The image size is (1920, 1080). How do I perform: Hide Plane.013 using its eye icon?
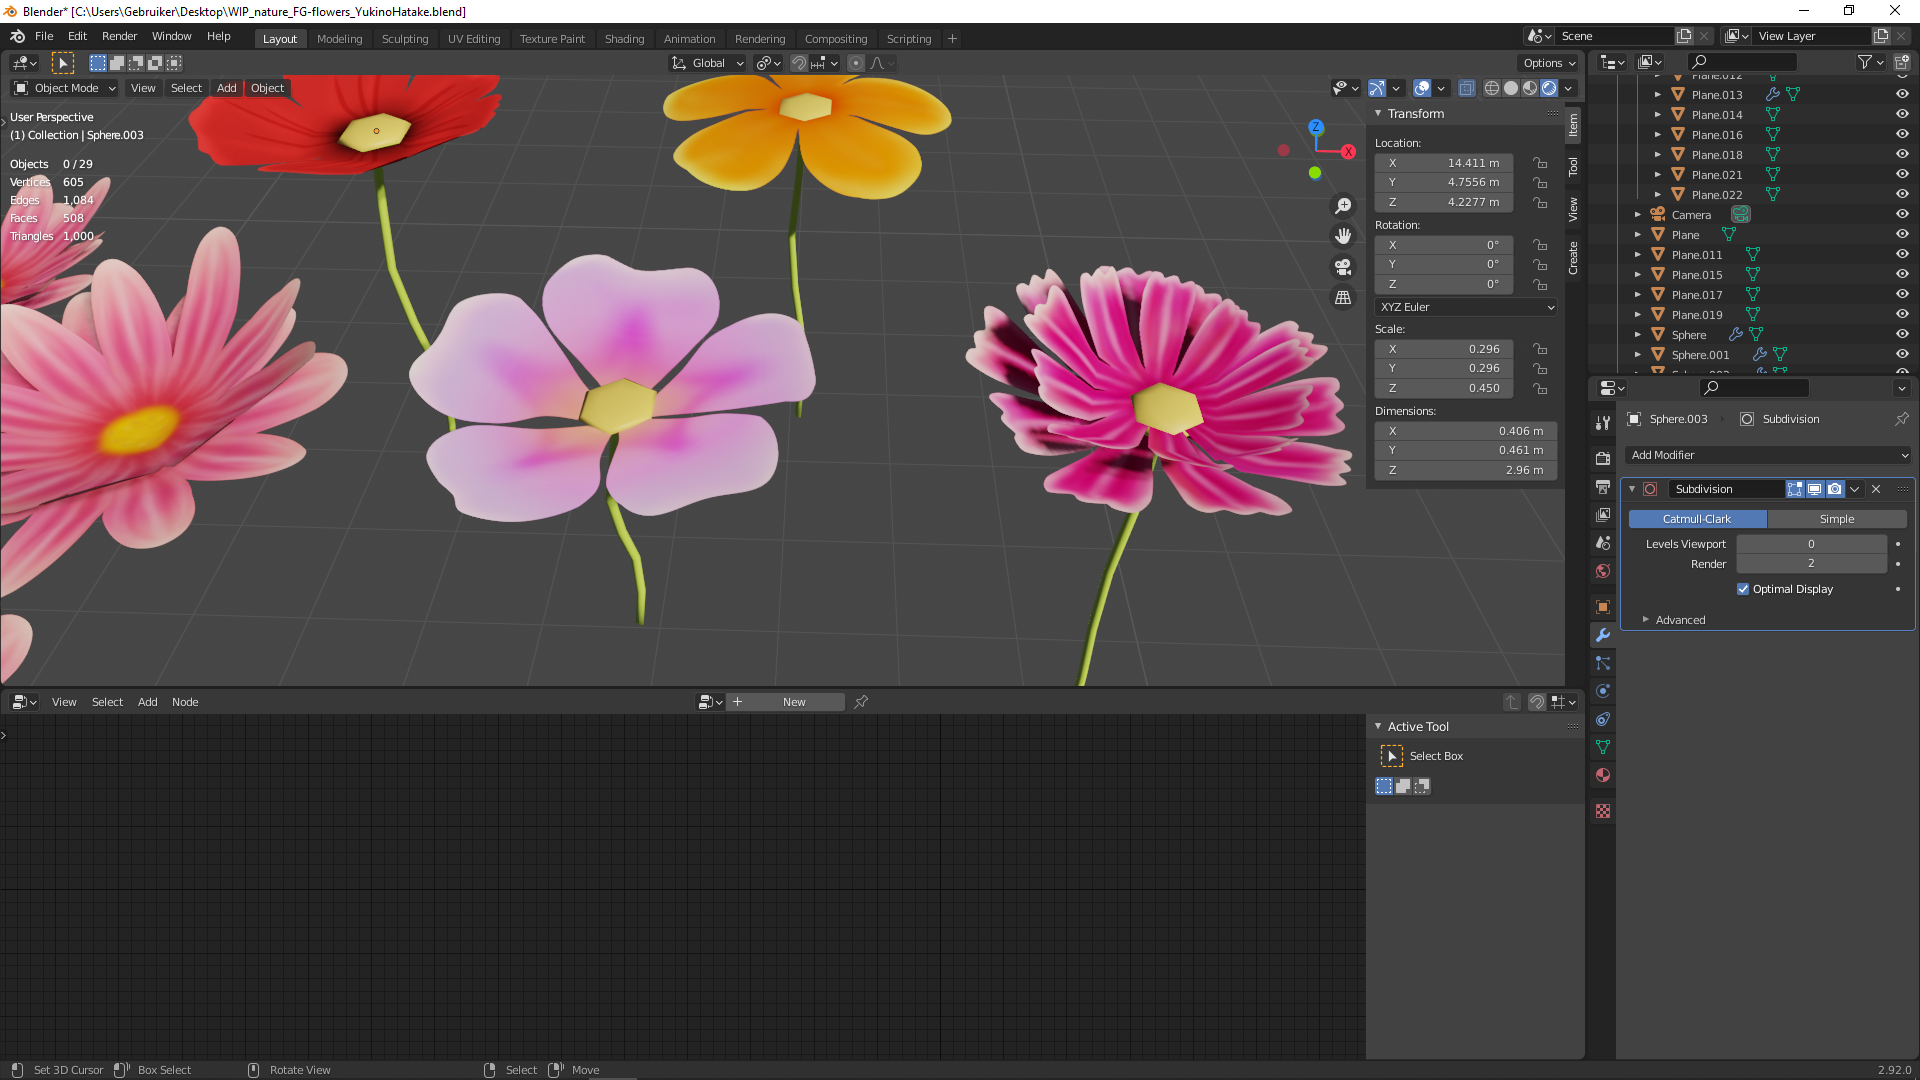[1902, 94]
